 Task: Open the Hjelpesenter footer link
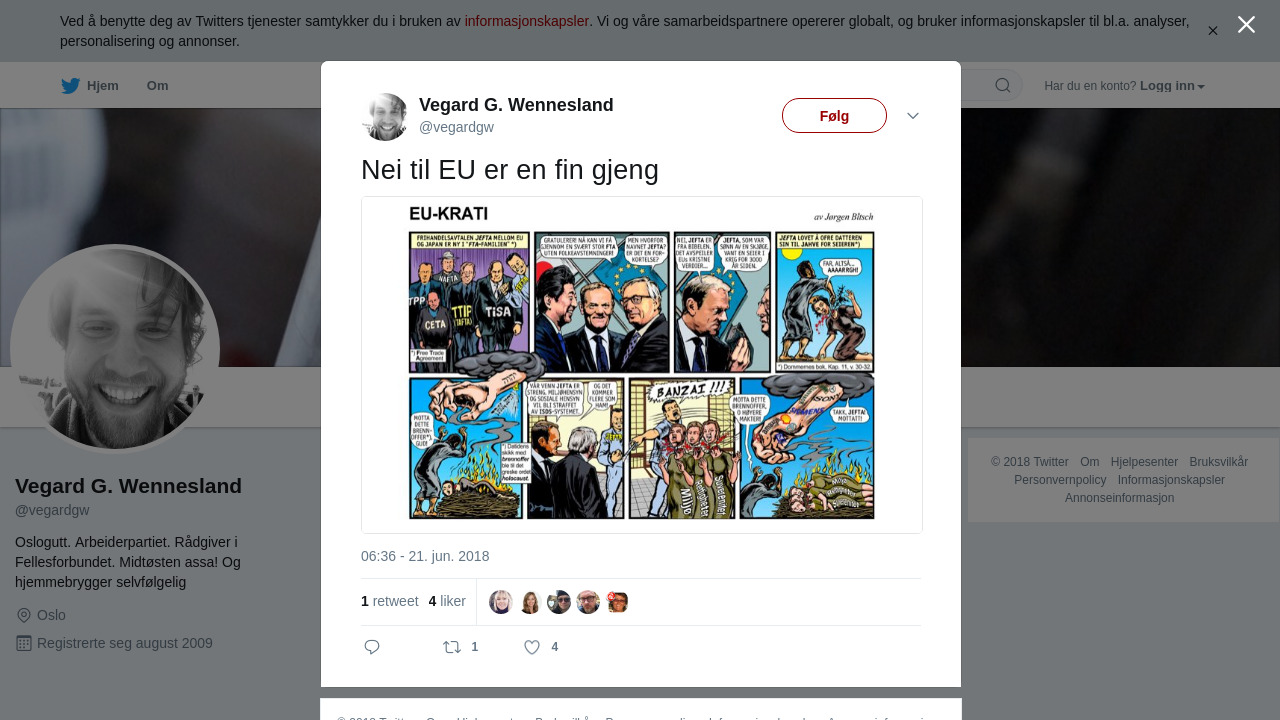click(x=1144, y=462)
